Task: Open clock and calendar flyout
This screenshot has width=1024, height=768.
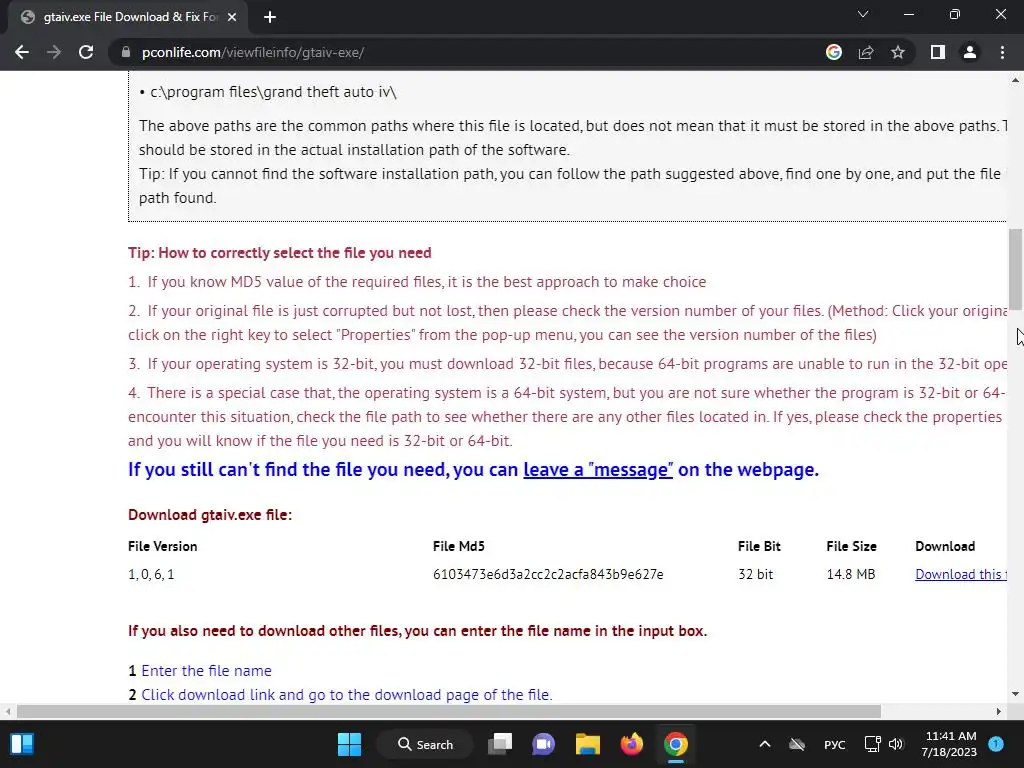Action: click(950, 744)
